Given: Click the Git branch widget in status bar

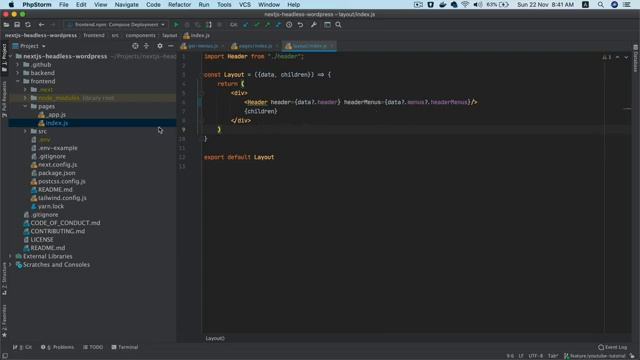Looking at the screenshot, I should click(x=595, y=356).
